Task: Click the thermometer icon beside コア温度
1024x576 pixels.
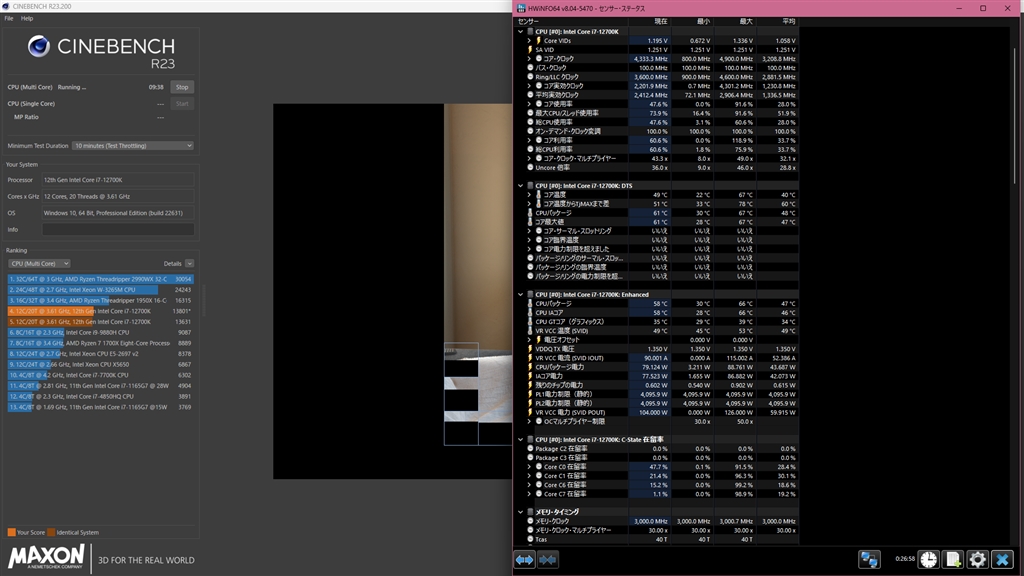Action: click(x=539, y=195)
